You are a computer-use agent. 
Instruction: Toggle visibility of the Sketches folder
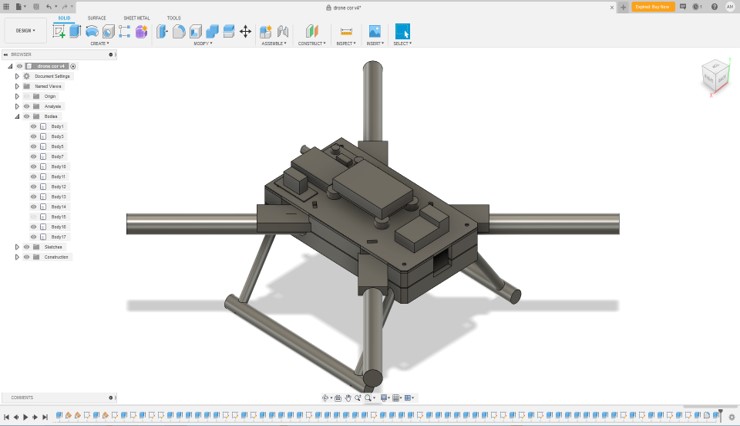pos(26,247)
